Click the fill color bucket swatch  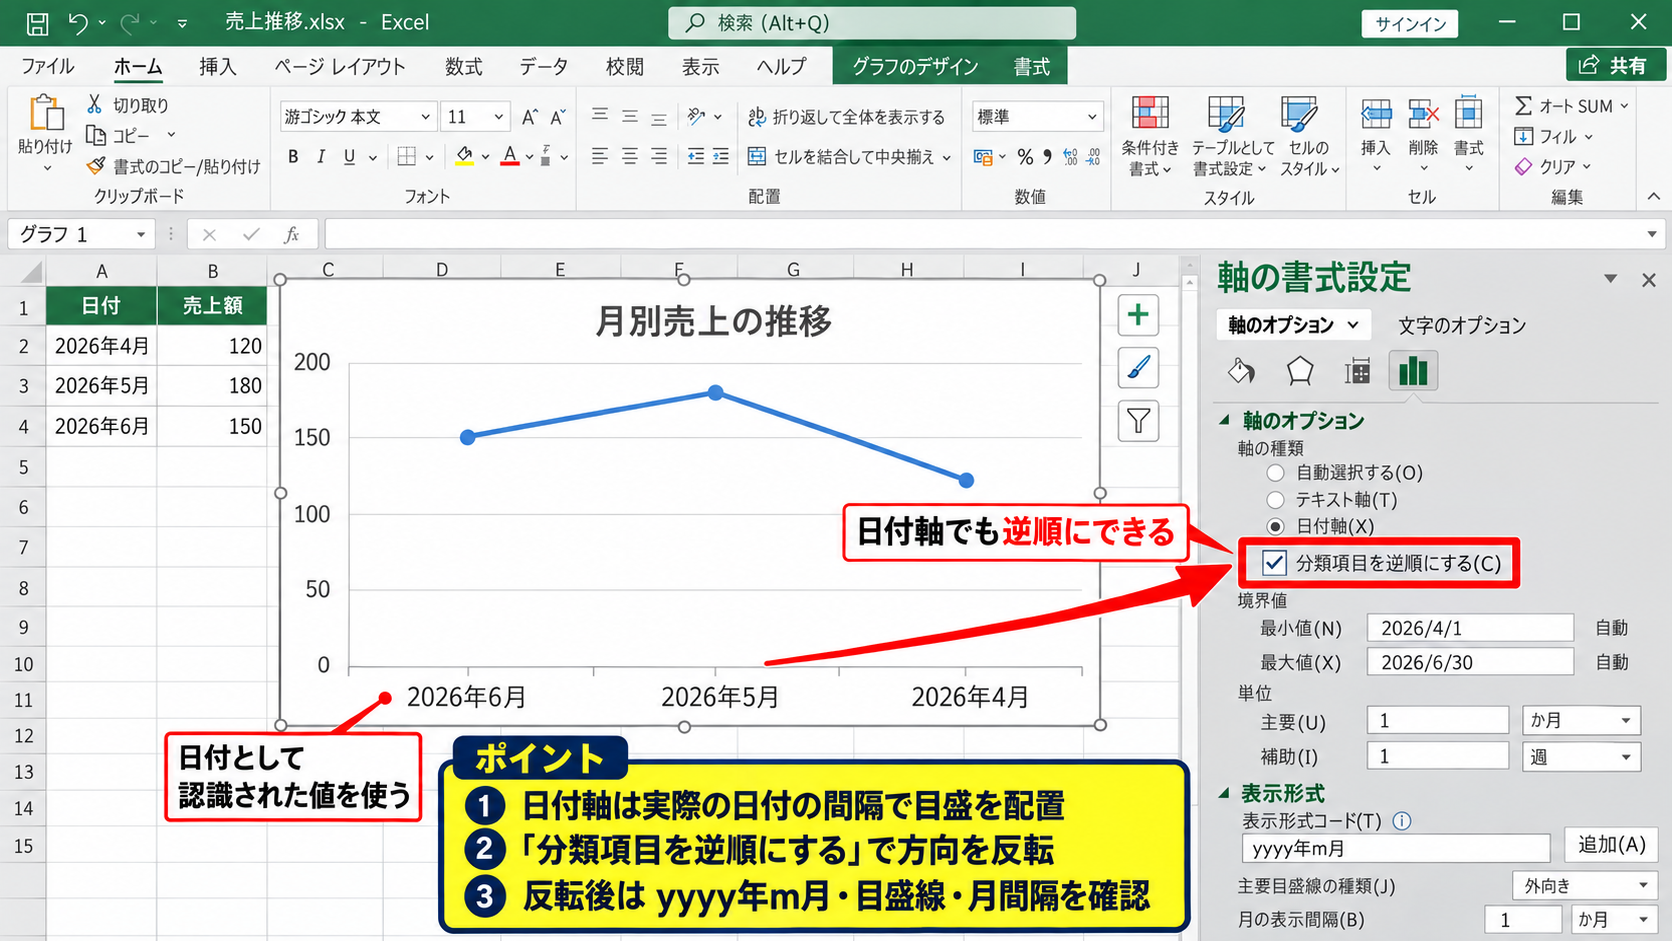(x=464, y=157)
